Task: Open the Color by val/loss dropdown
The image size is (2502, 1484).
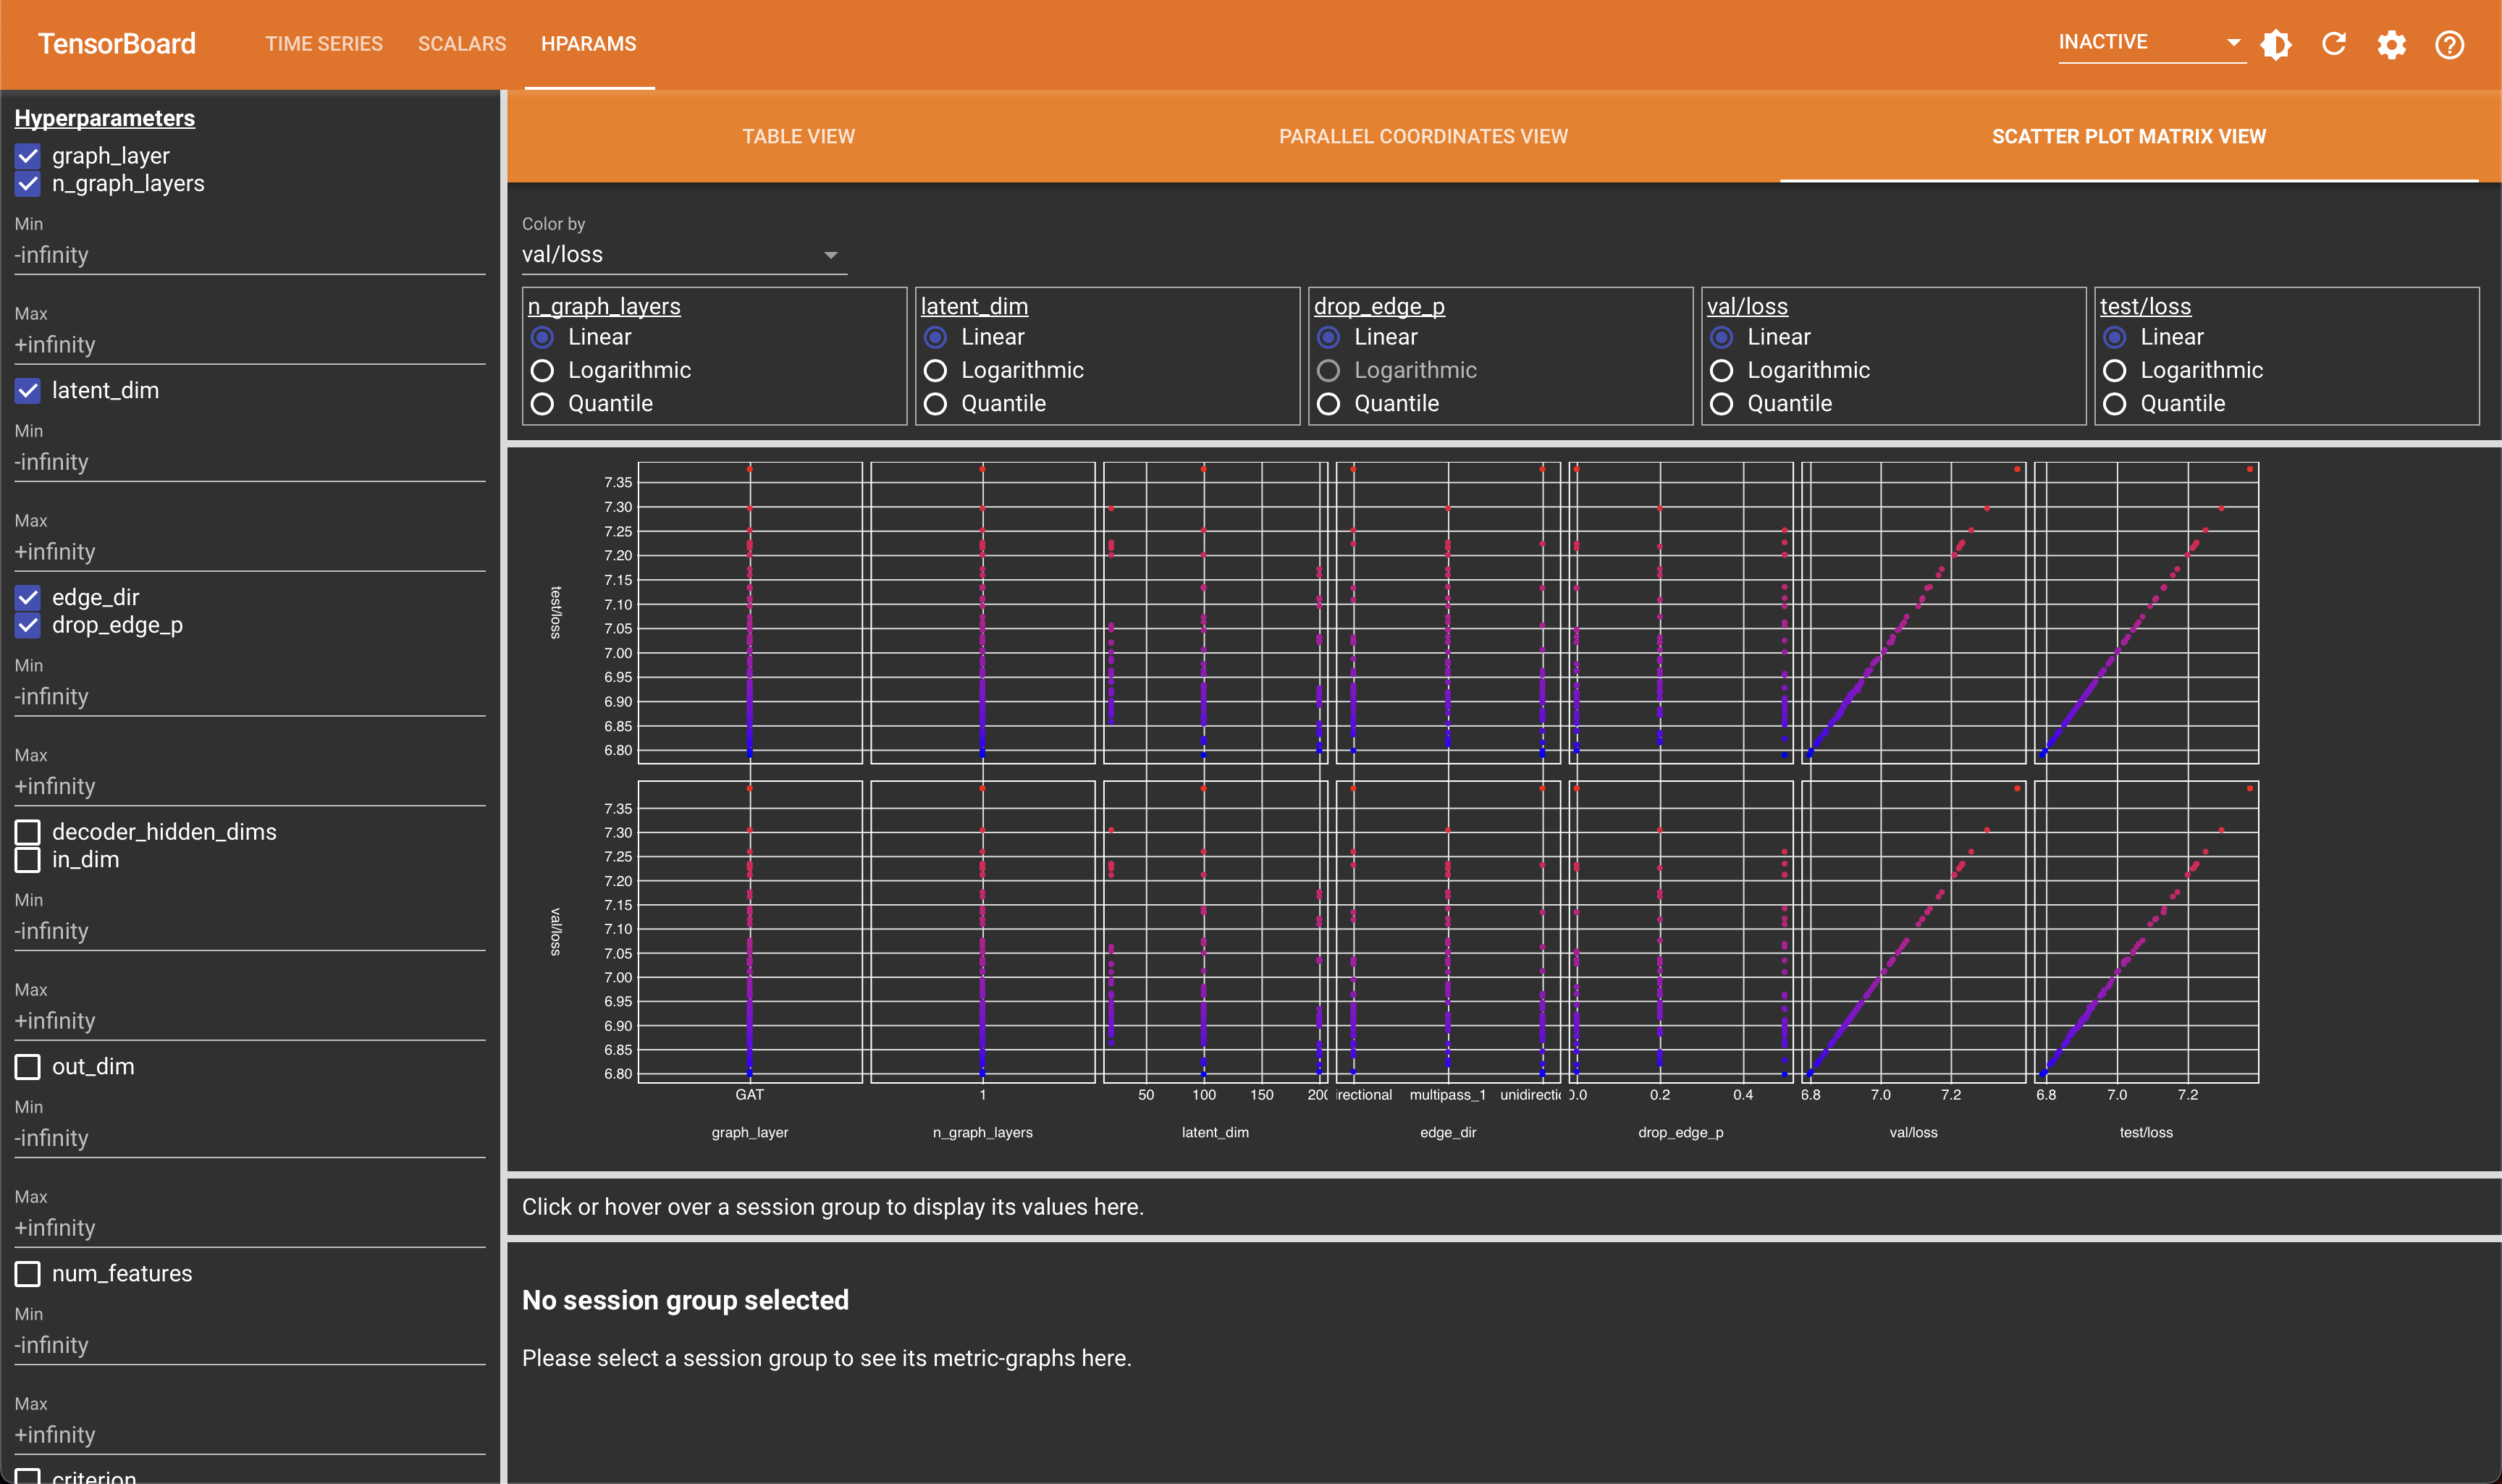Action: pos(682,255)
